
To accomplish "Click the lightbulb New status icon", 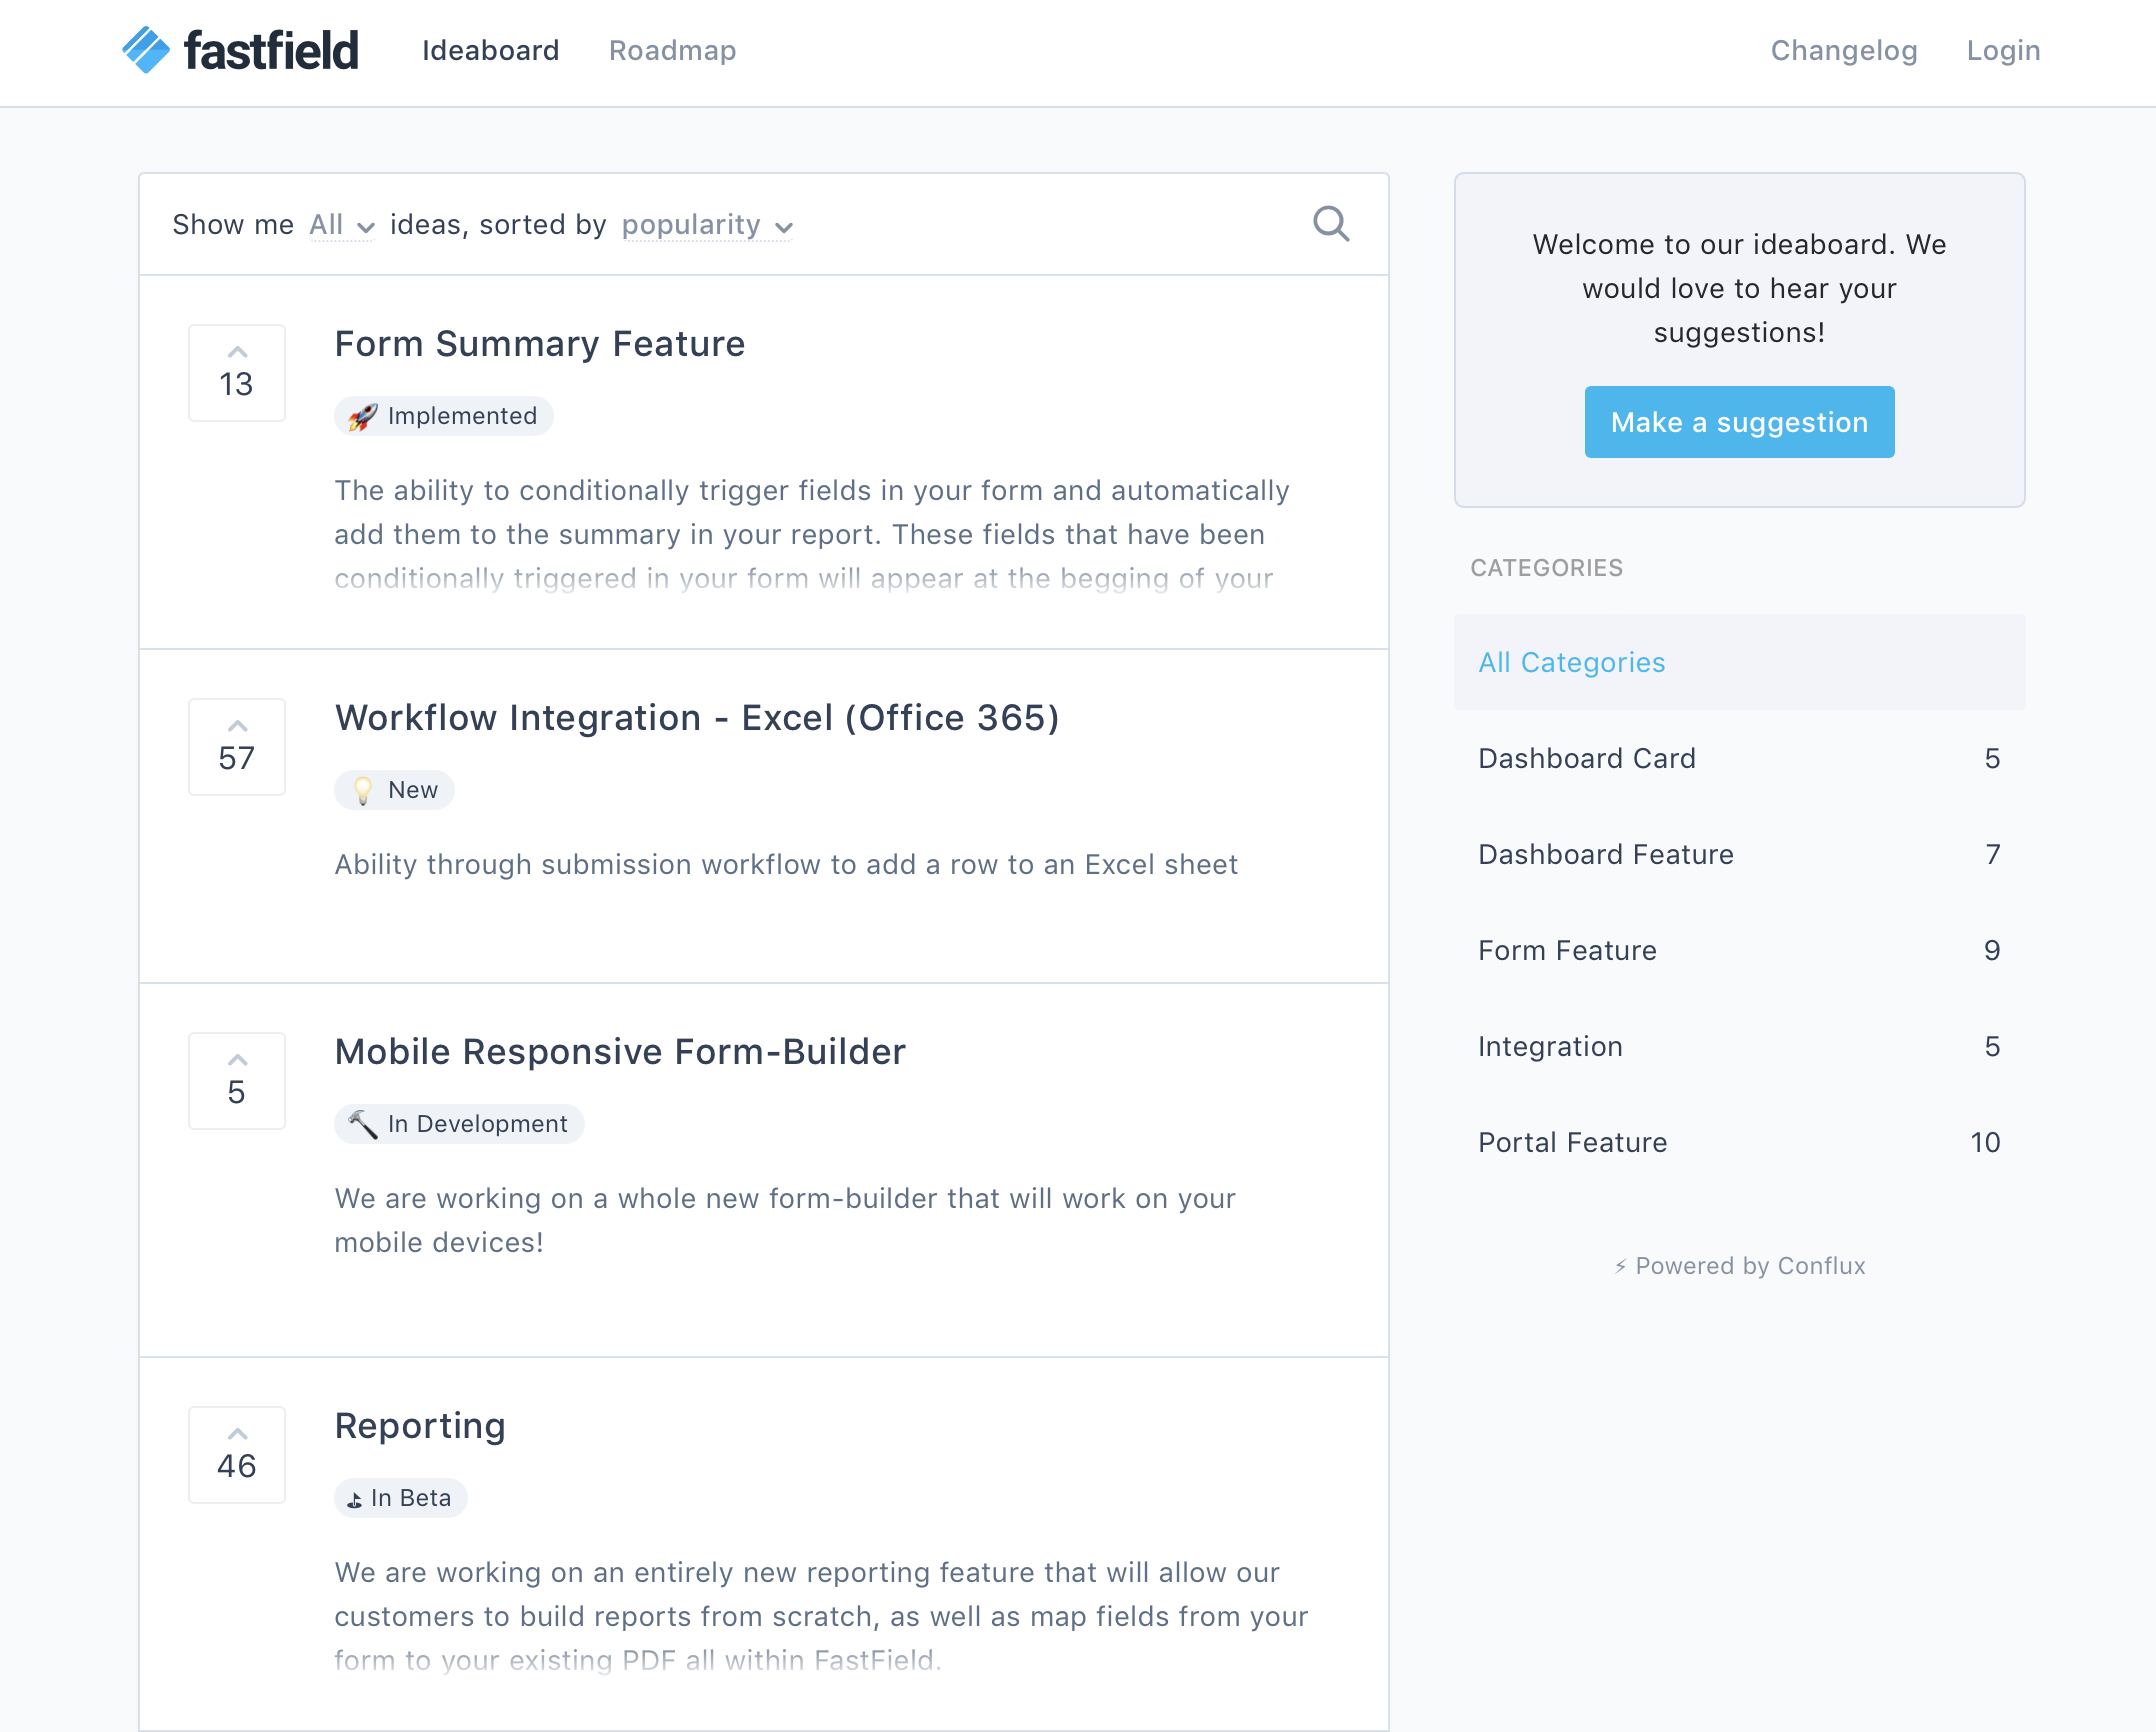I will click(363, 790).
